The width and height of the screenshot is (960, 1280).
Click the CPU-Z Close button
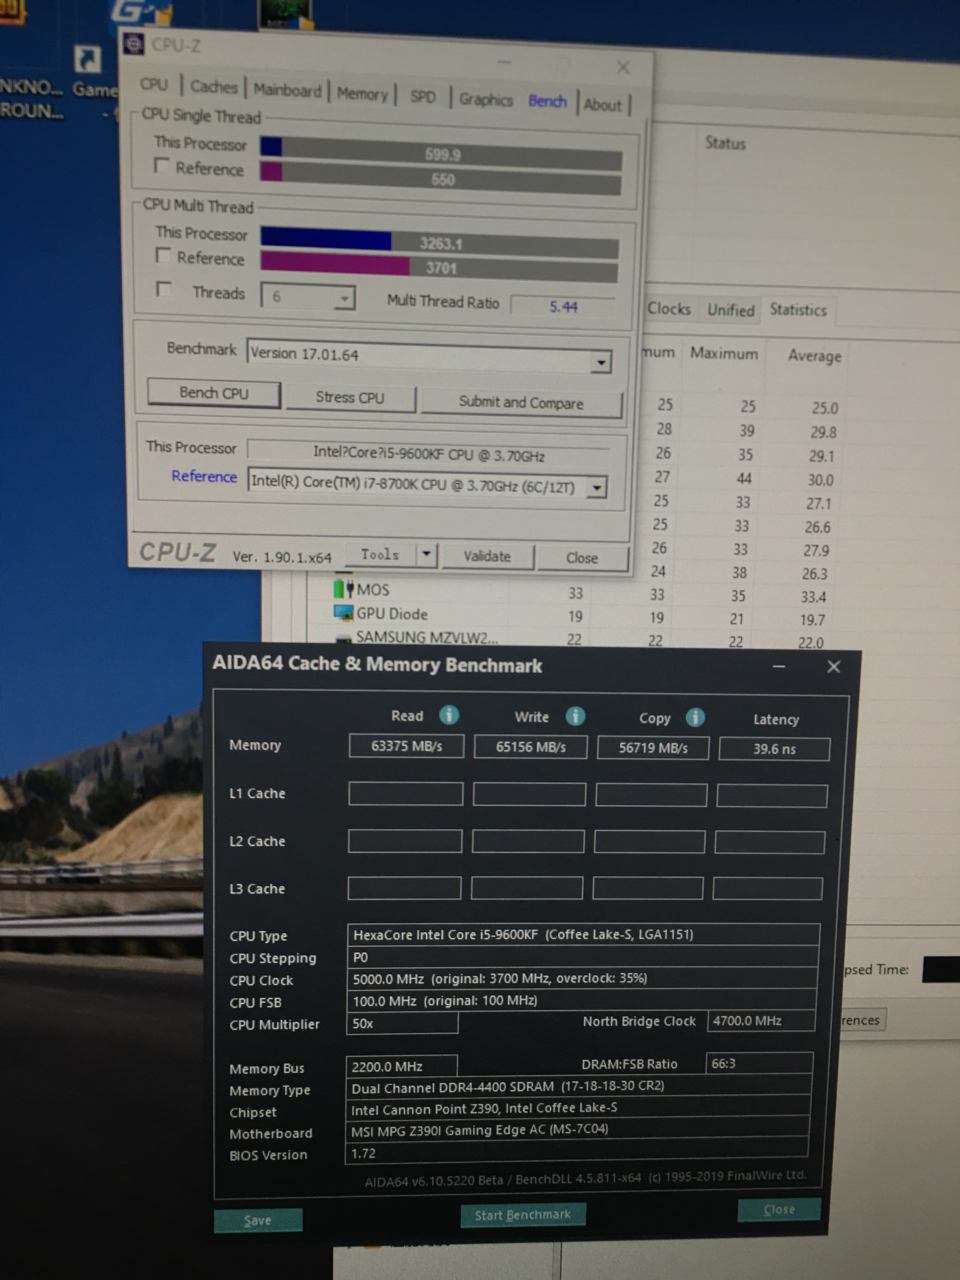coord(582,558)
